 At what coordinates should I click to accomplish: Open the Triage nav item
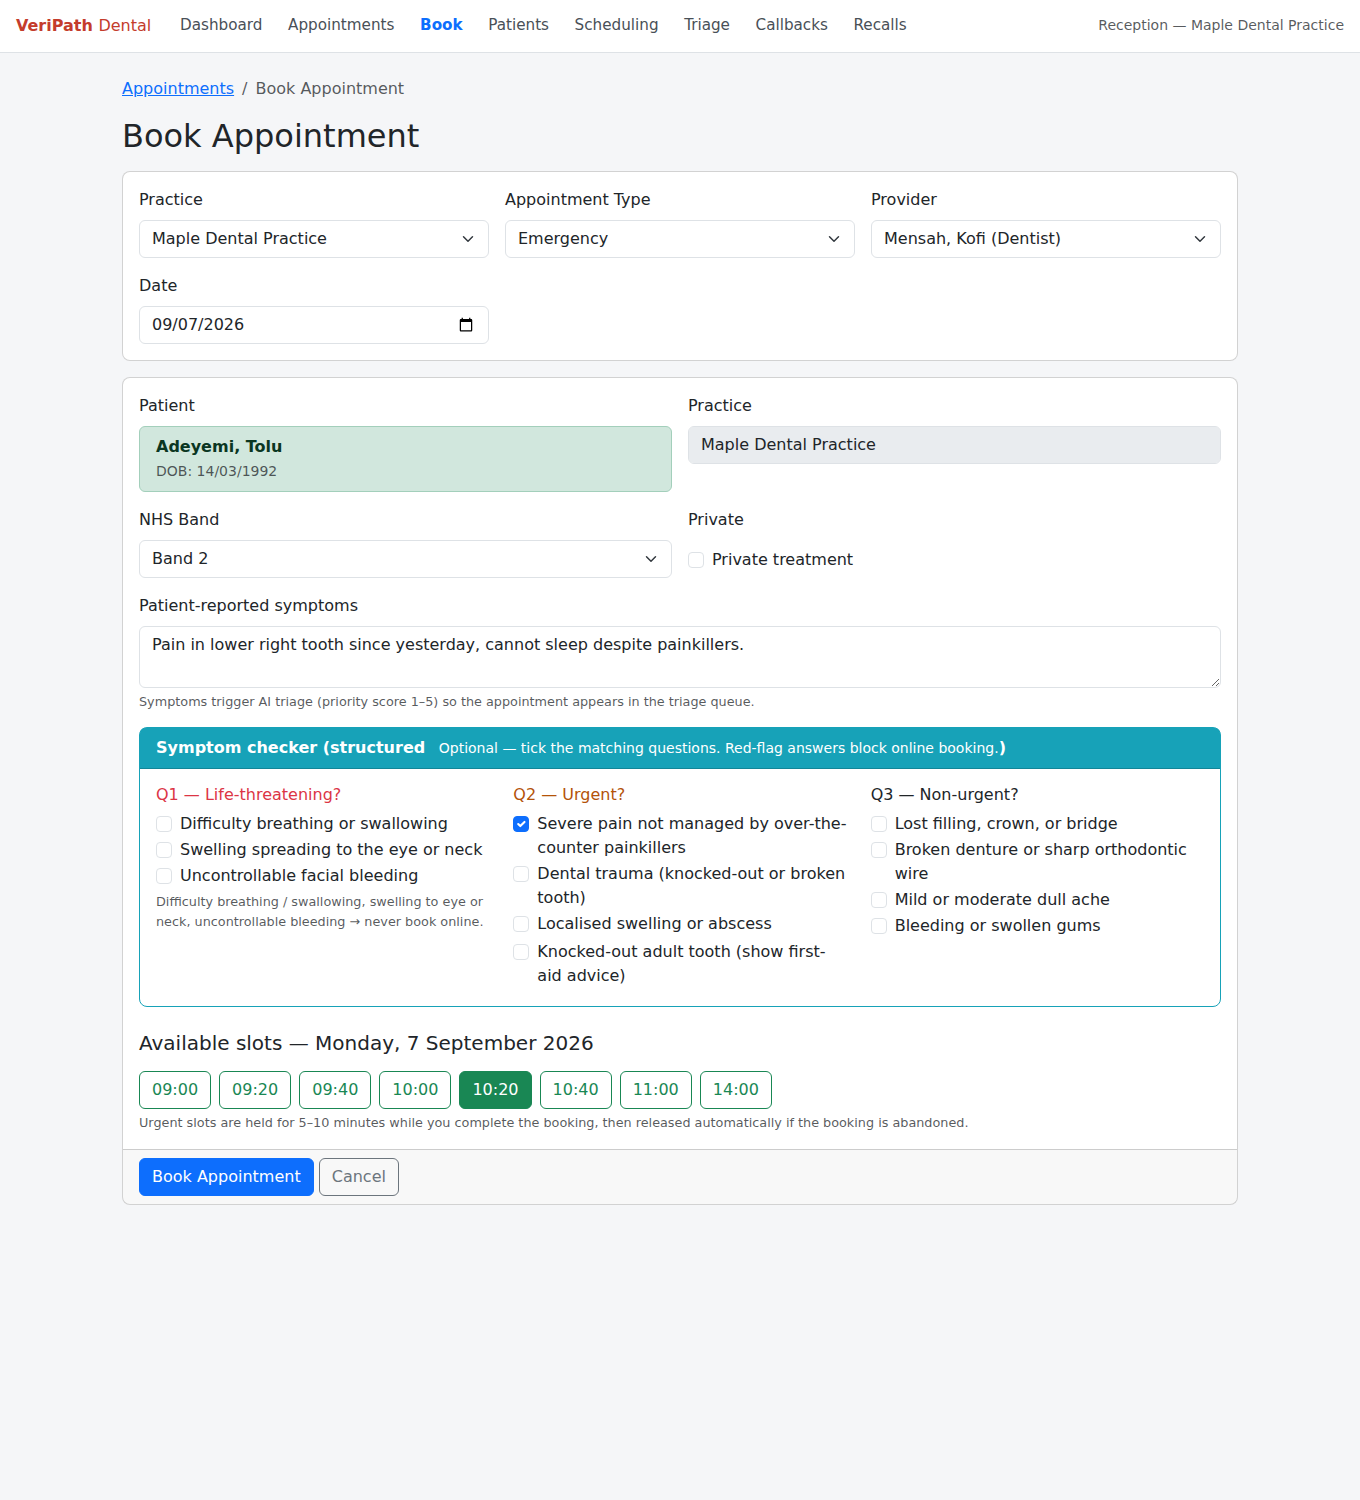coord(707,25)
